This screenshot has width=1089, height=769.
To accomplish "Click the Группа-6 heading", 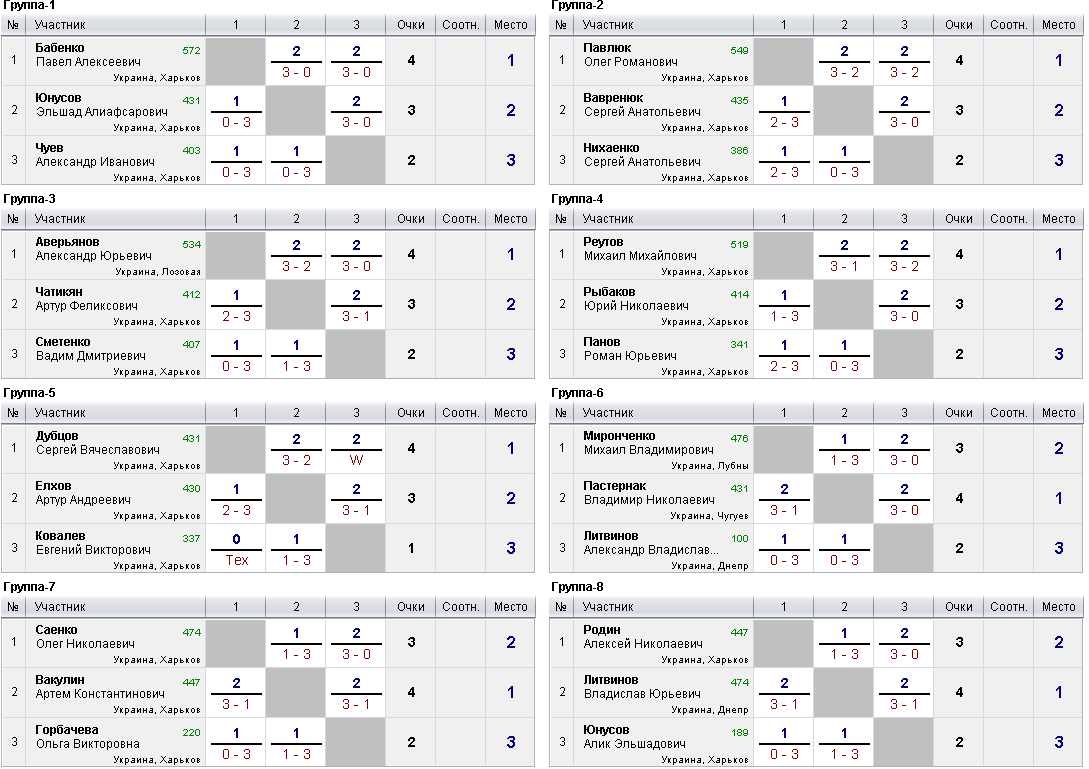I will (x=577, y=392).
